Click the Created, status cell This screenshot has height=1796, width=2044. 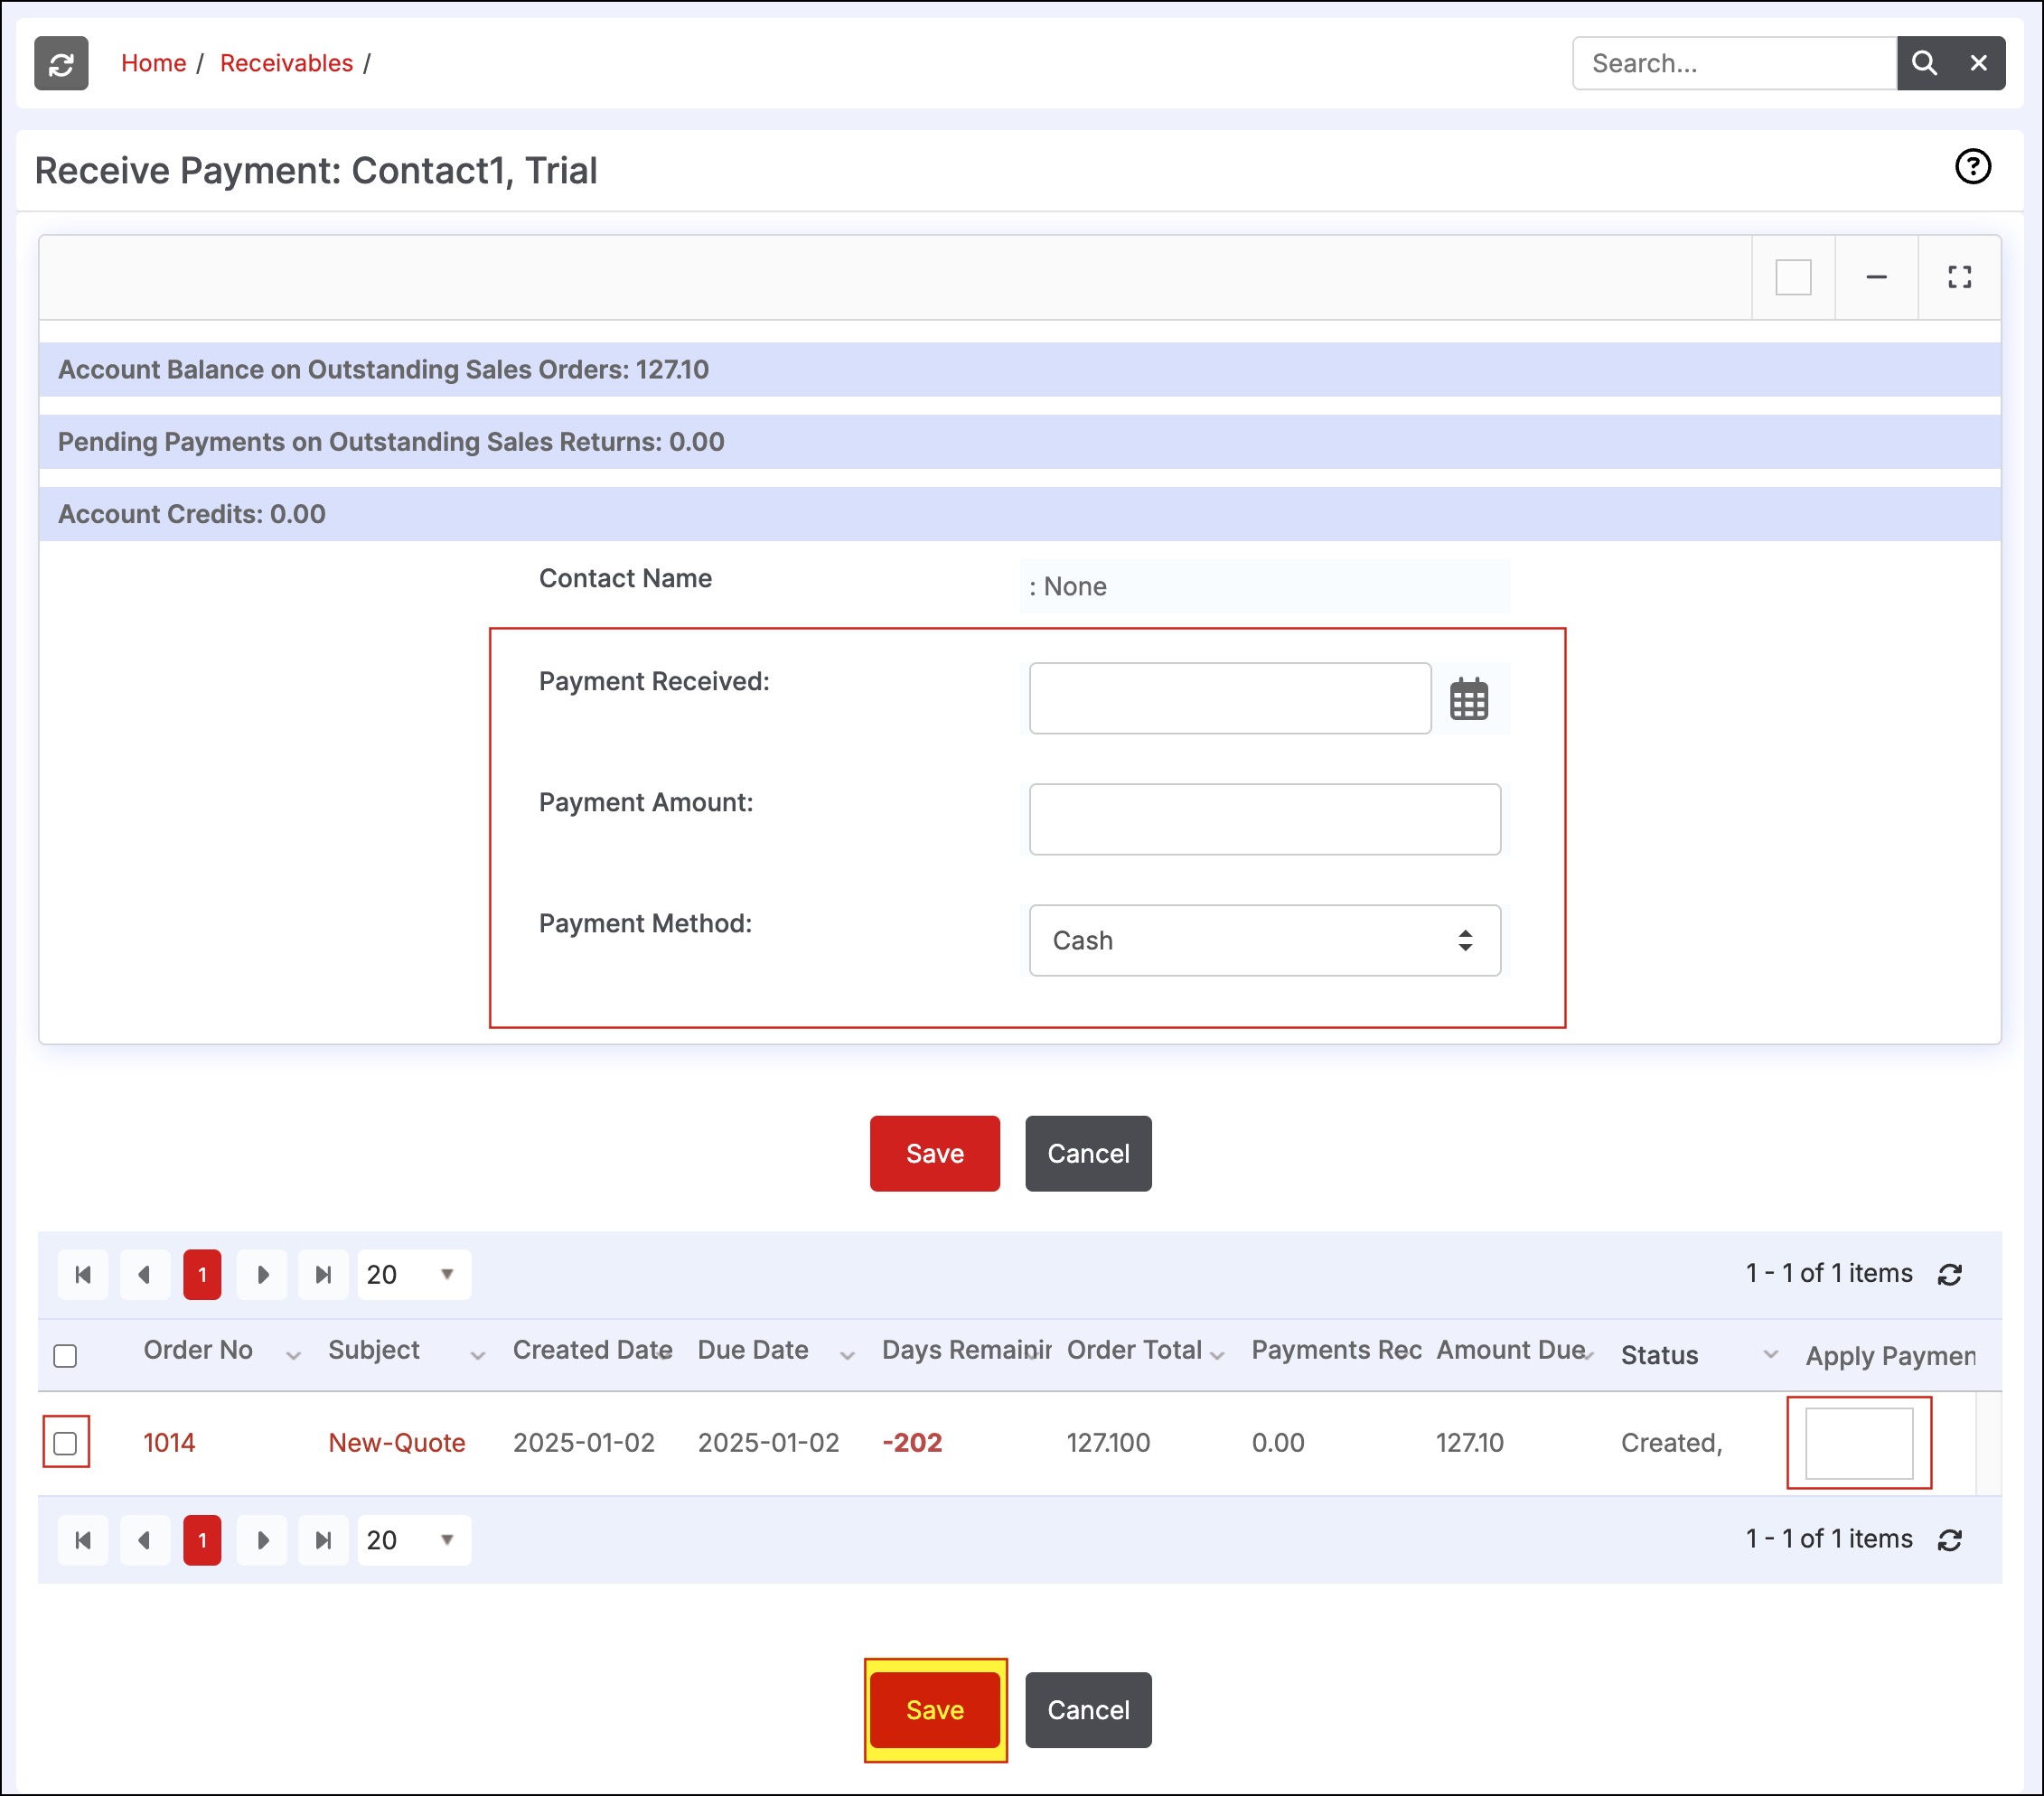pos(1671,1443)
